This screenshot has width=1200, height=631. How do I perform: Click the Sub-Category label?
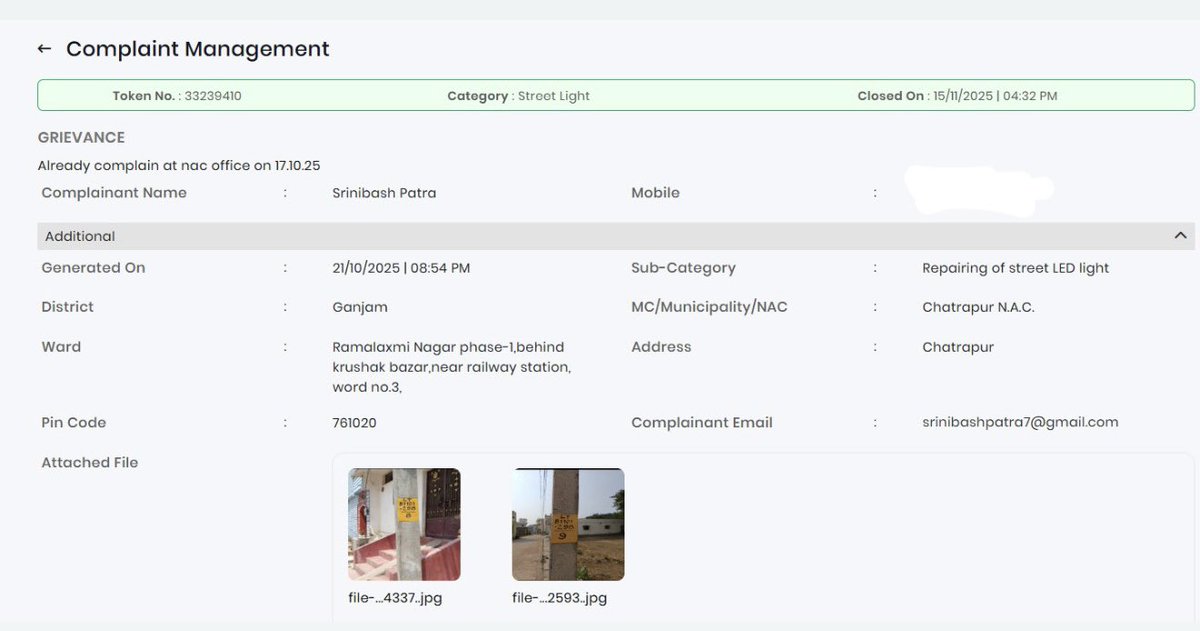click(683, 268)
